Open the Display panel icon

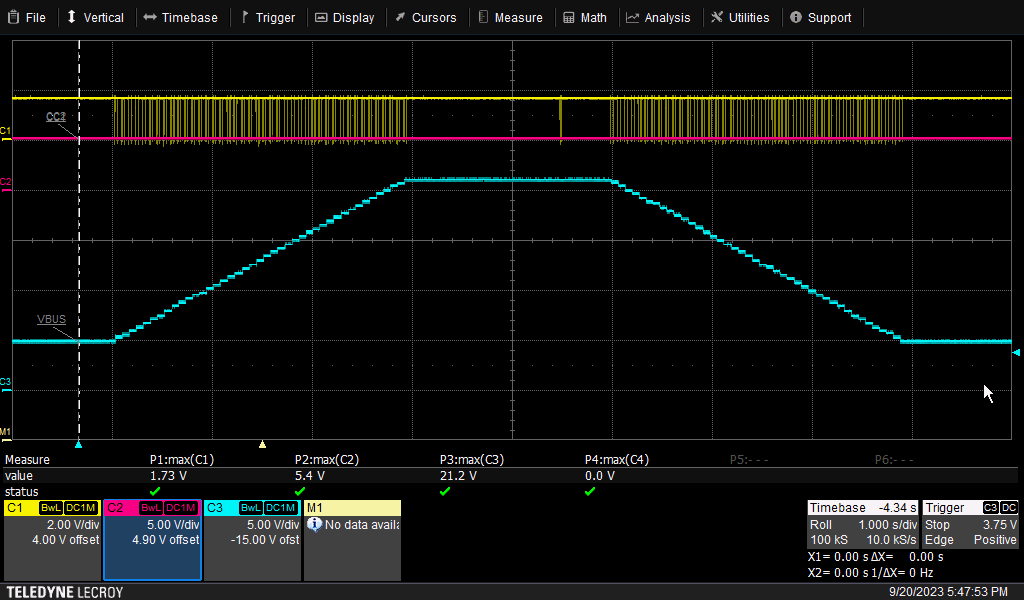click(x=322, y=16)
